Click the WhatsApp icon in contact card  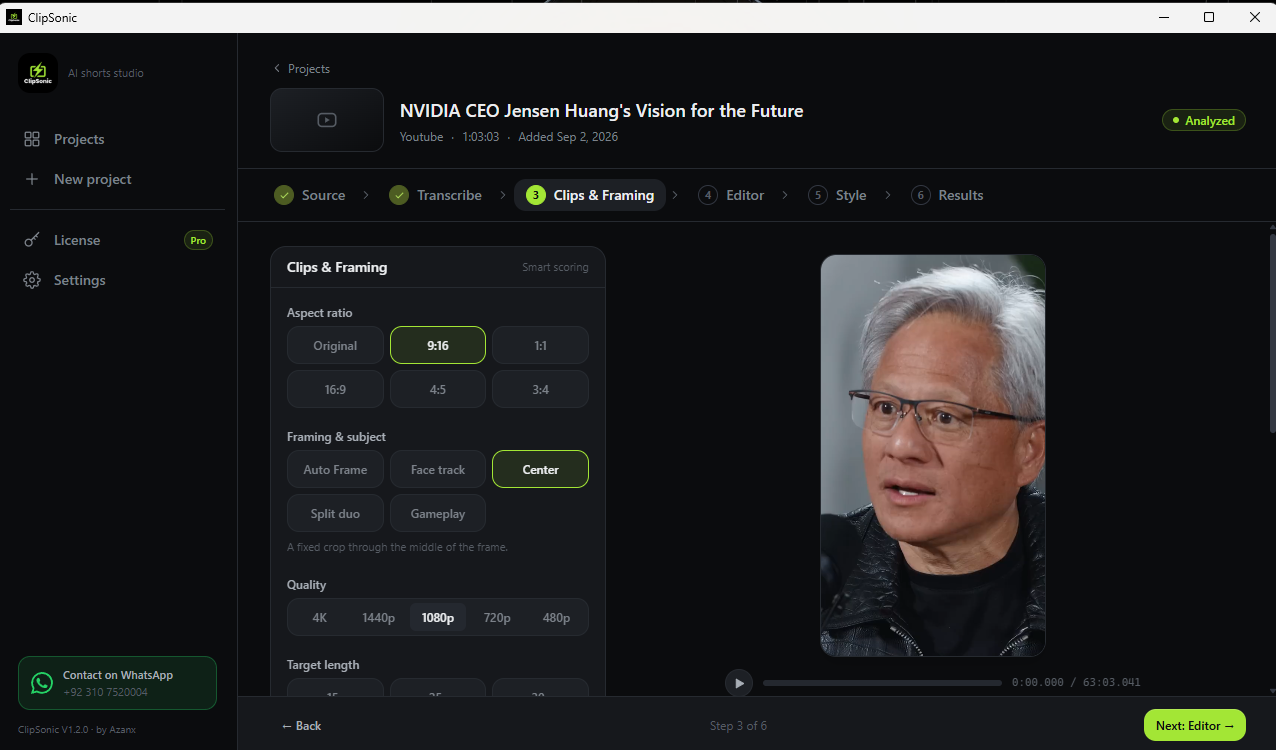point(42,683)
